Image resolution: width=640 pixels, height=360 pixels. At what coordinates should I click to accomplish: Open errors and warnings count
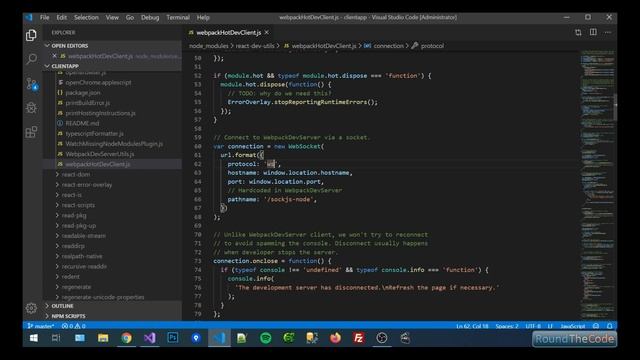74,326
